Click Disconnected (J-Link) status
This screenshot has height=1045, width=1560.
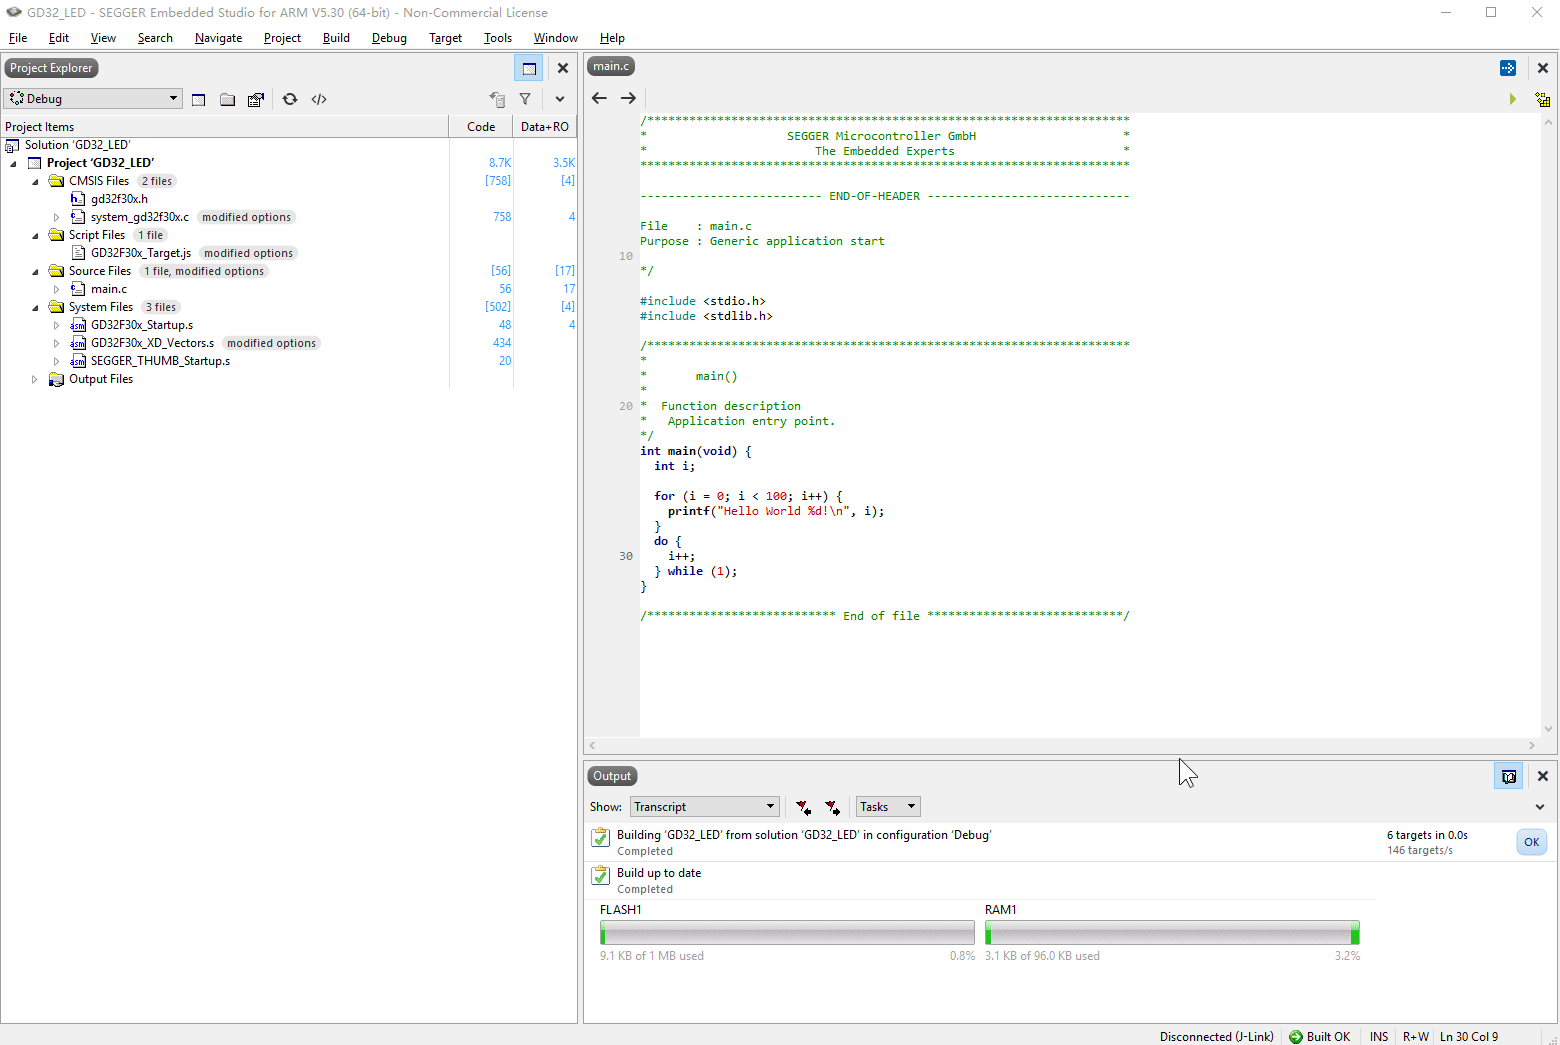click(1217, 1036)
